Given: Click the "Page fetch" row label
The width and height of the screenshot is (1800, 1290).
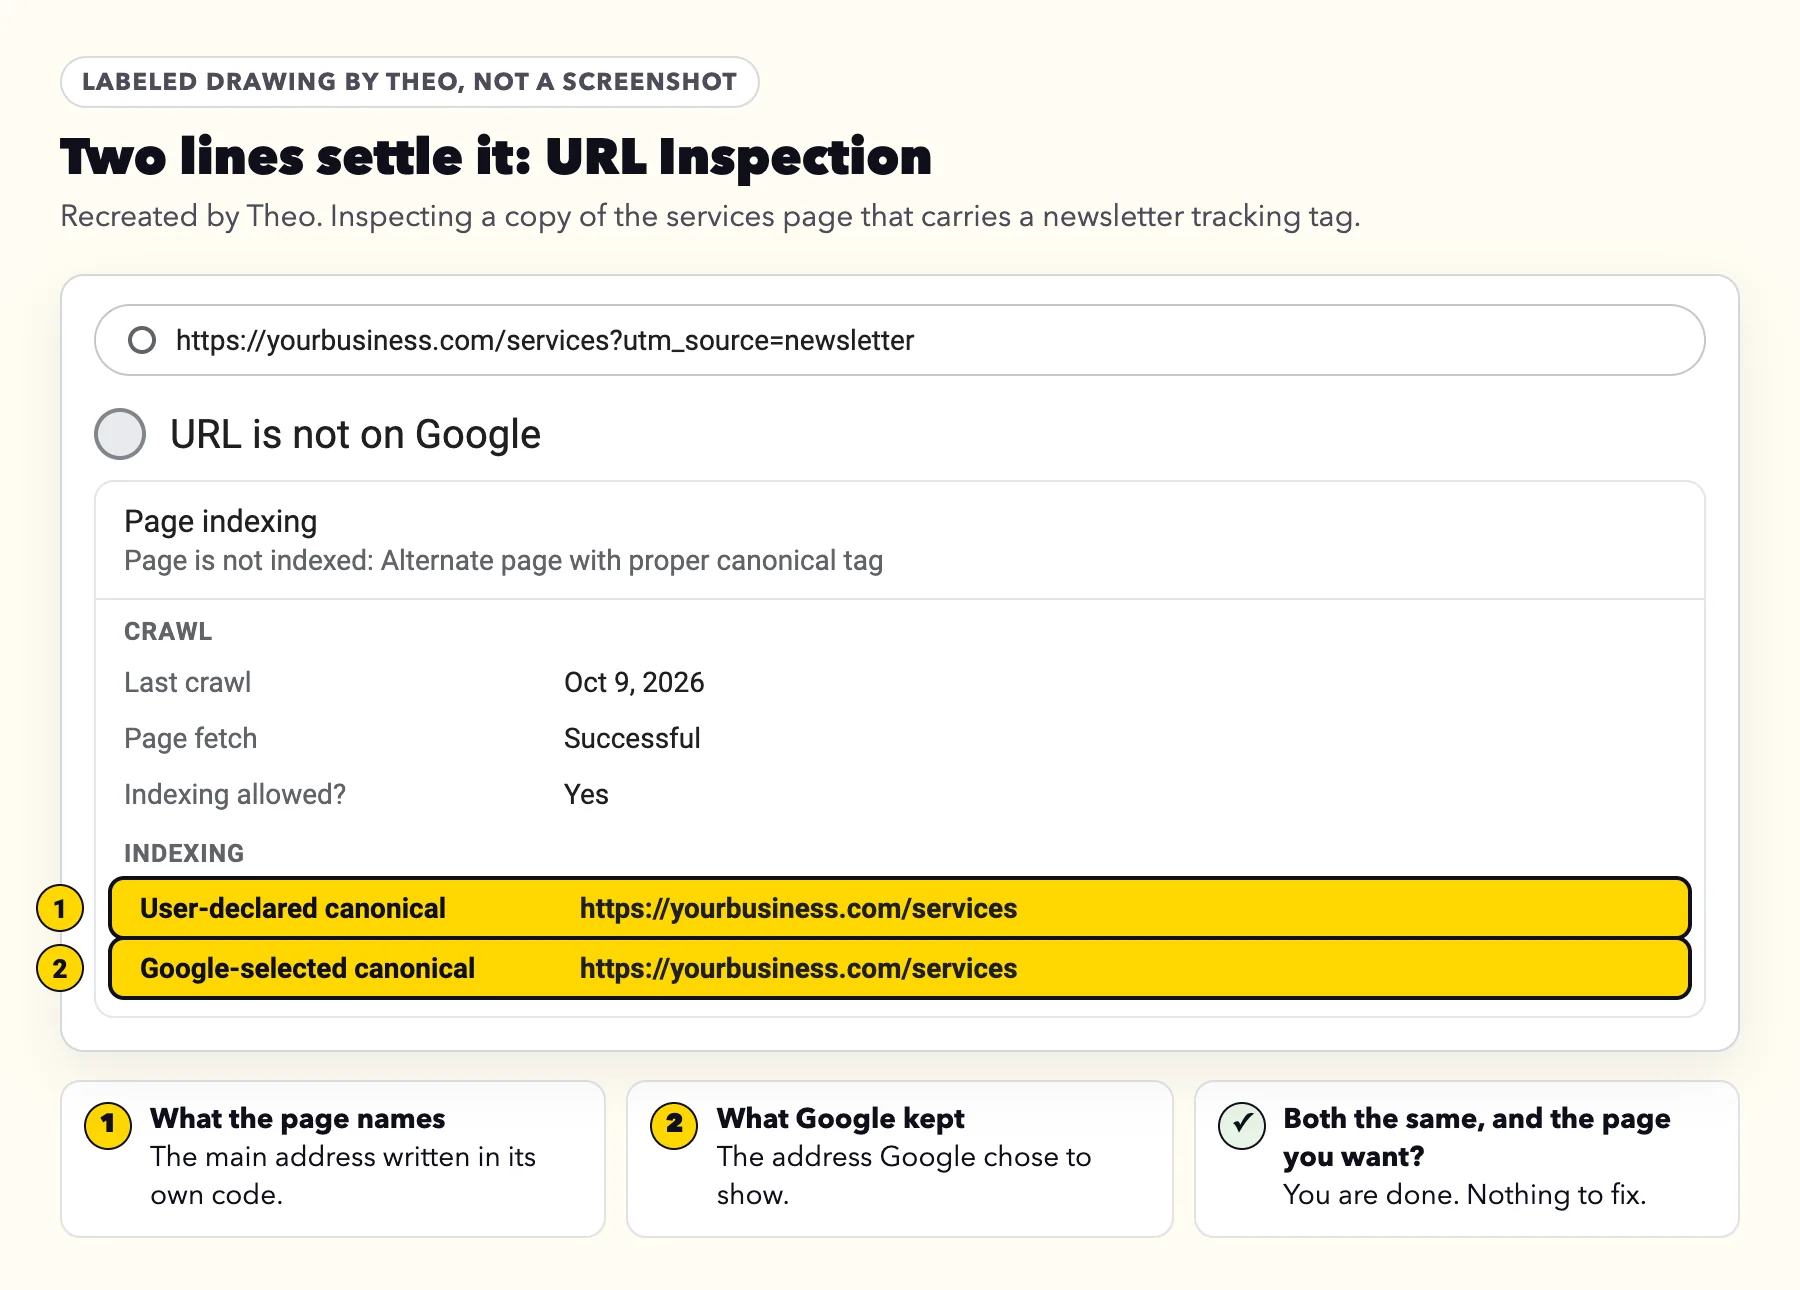Looking at the screenshot, I should tap(190, 738).
